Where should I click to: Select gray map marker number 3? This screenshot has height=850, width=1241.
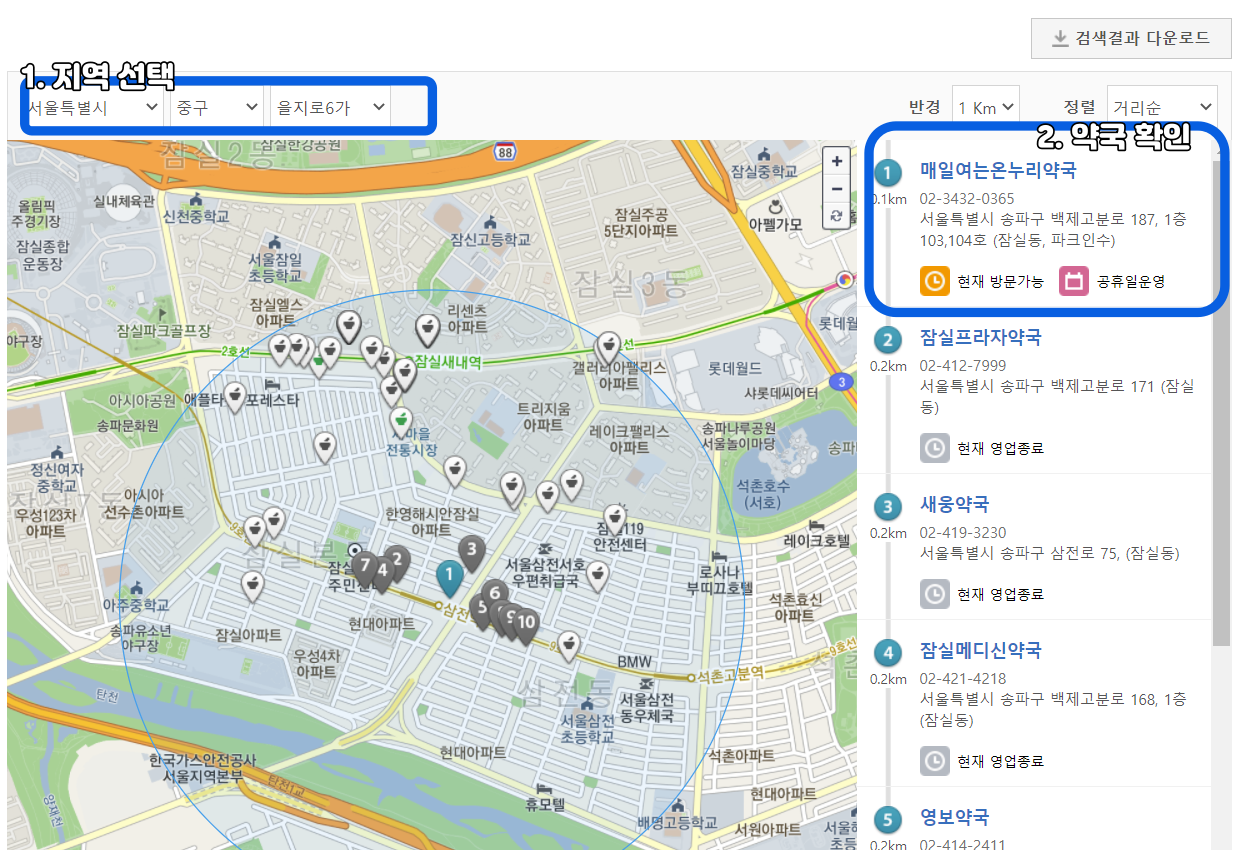pyautogui.click(x=472, y=552)
